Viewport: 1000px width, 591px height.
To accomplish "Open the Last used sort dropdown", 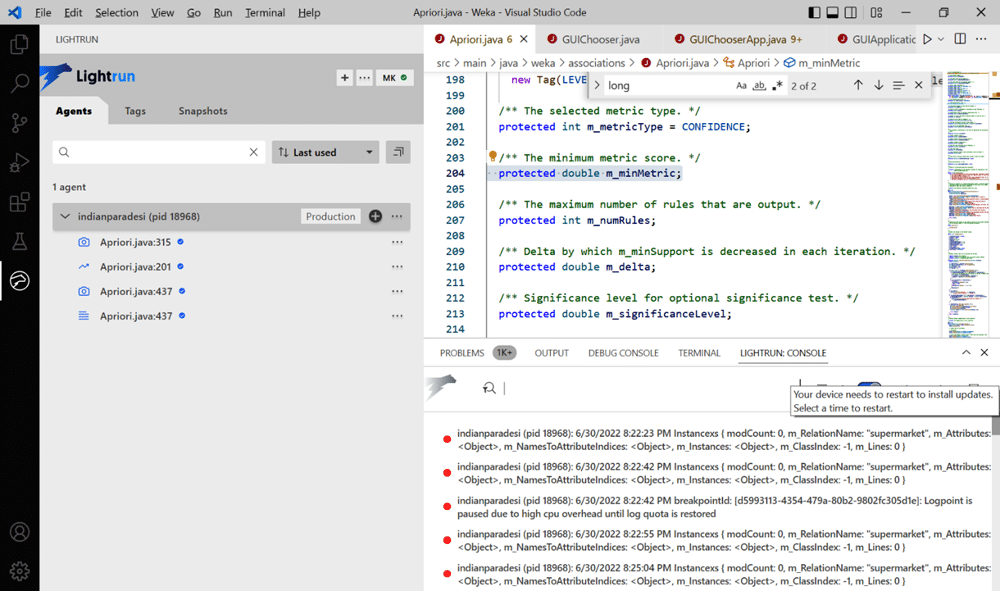I will pyautogui.click(x=325, y=152).
